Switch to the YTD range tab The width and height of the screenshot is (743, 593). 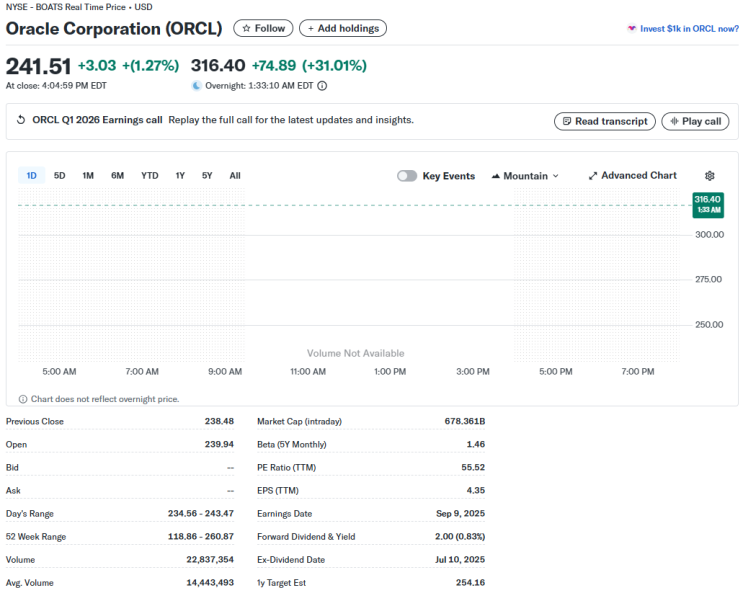click(150, 176)
